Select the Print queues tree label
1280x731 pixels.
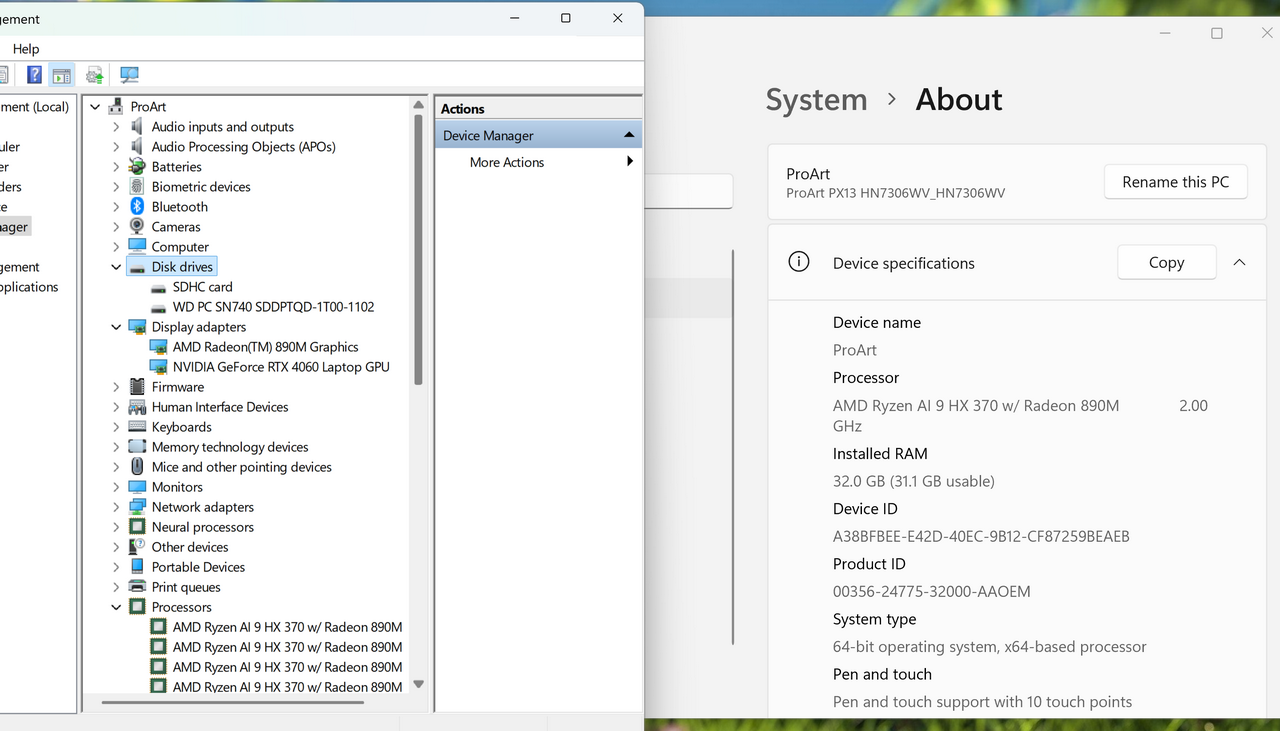pyautogui.click(x=186, y=587)
